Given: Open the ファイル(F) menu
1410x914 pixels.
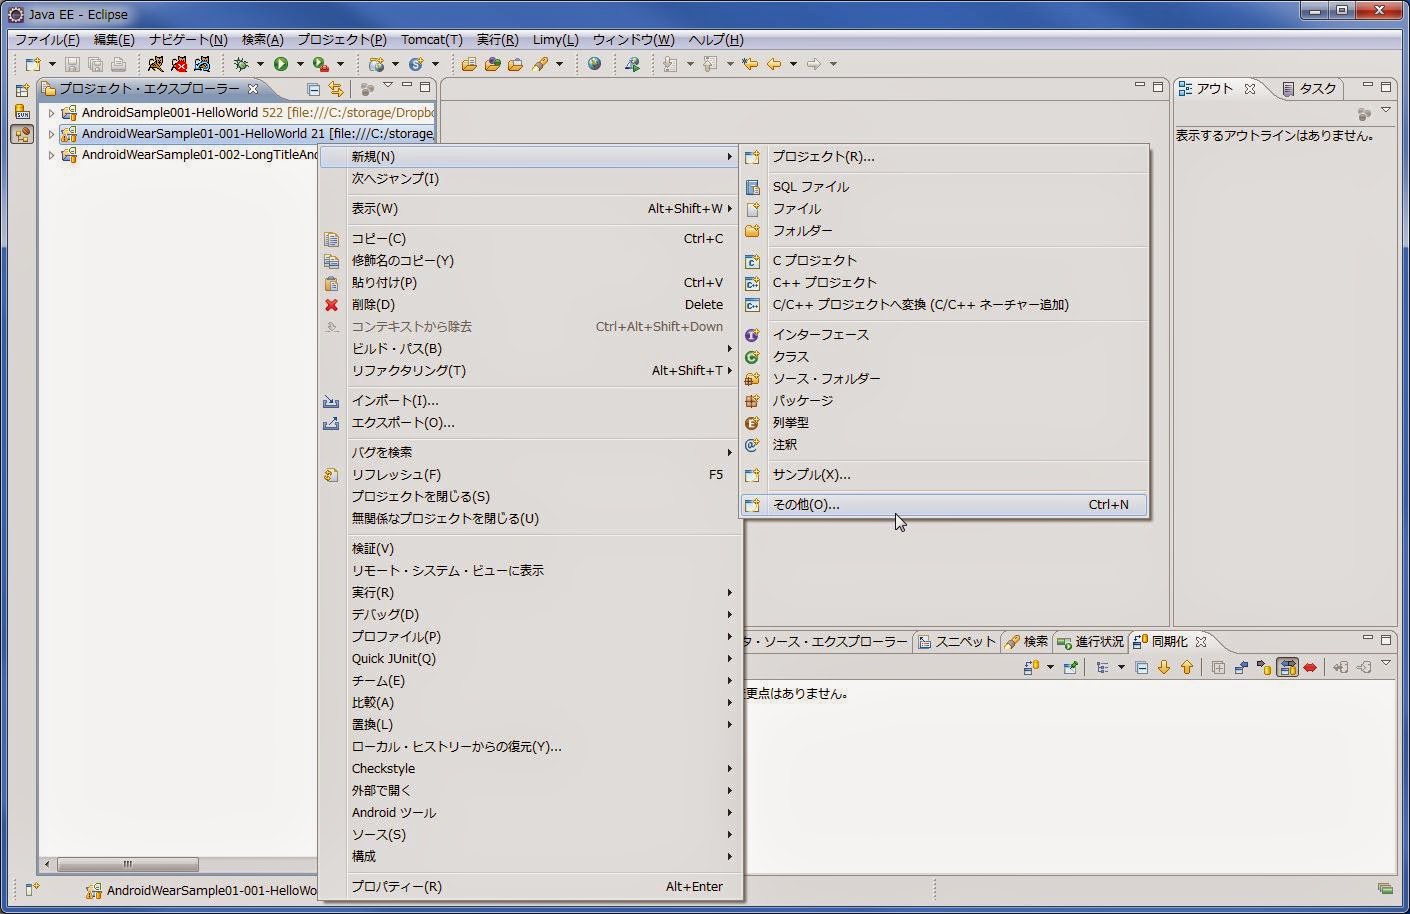Looking at the screenshot, I should coord(47,40).
